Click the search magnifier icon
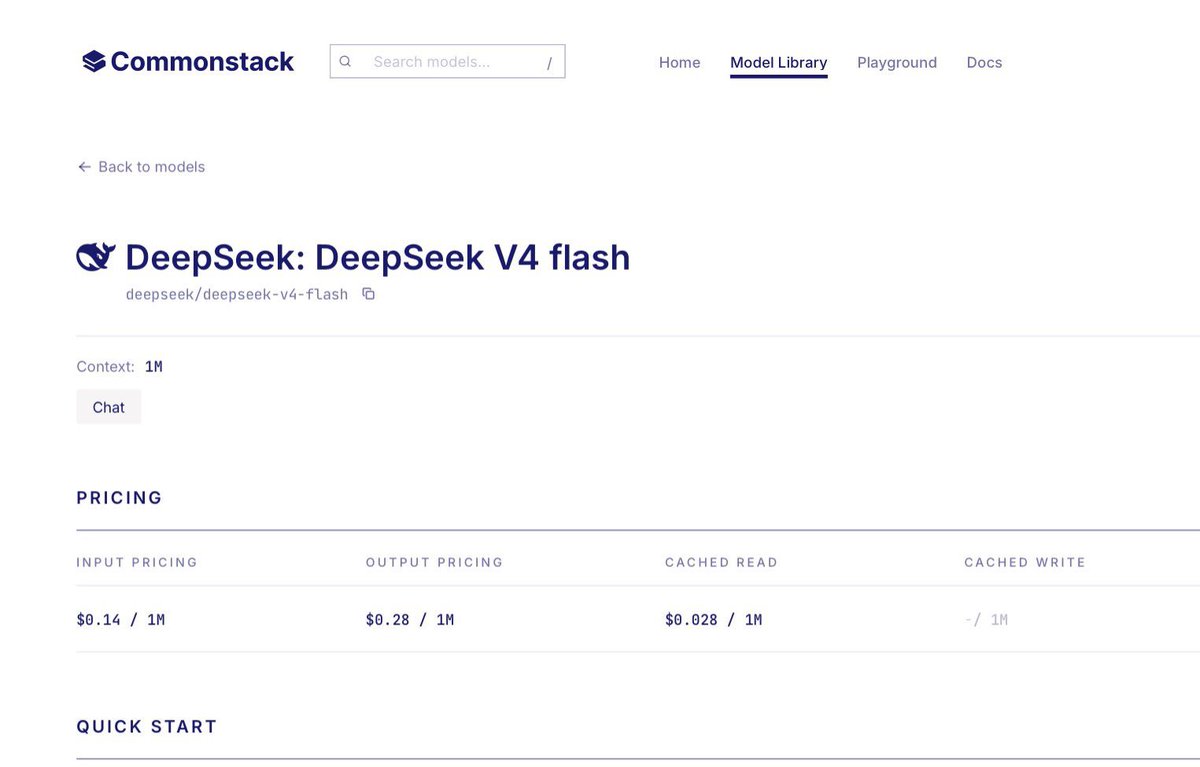Image resolution: width=1200 pixels, height=767 pixels. [345, 62]
